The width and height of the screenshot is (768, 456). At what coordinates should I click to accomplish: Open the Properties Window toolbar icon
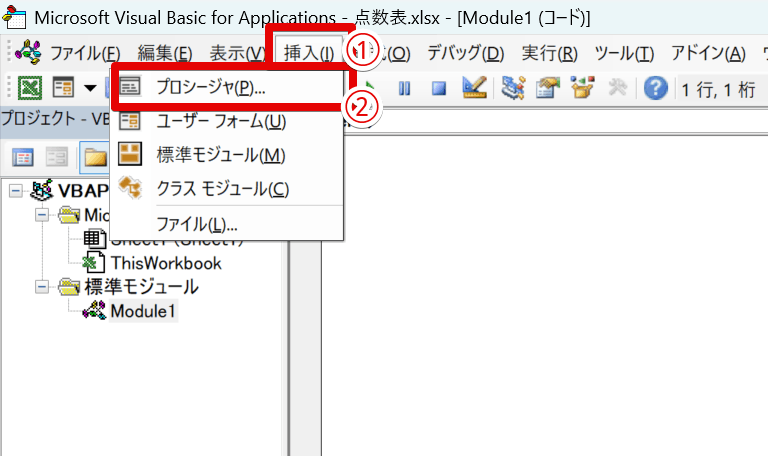point(548,88)
